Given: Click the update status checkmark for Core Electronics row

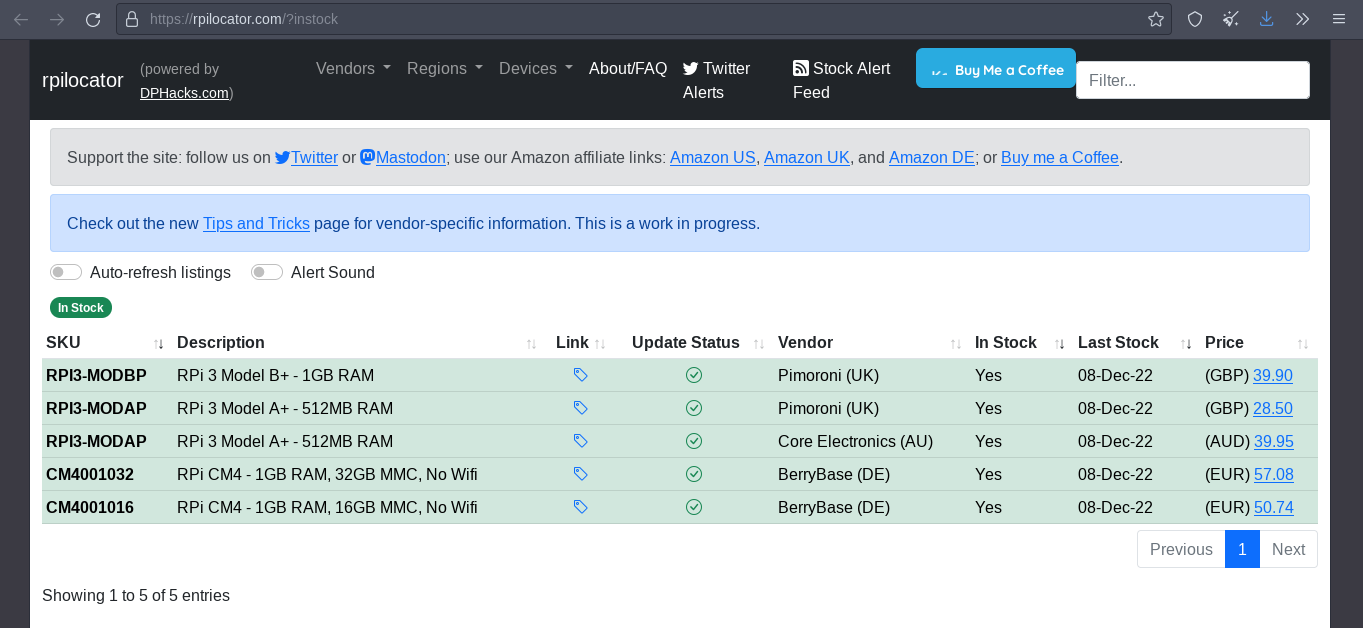Looking at the screenshot, I should coord(693,441).
